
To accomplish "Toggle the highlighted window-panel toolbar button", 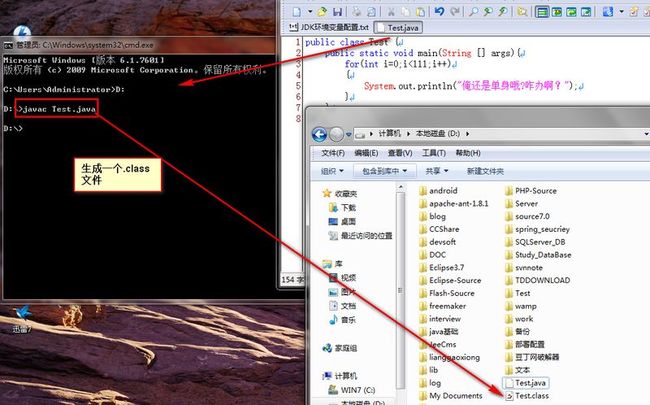I will 542,12.
